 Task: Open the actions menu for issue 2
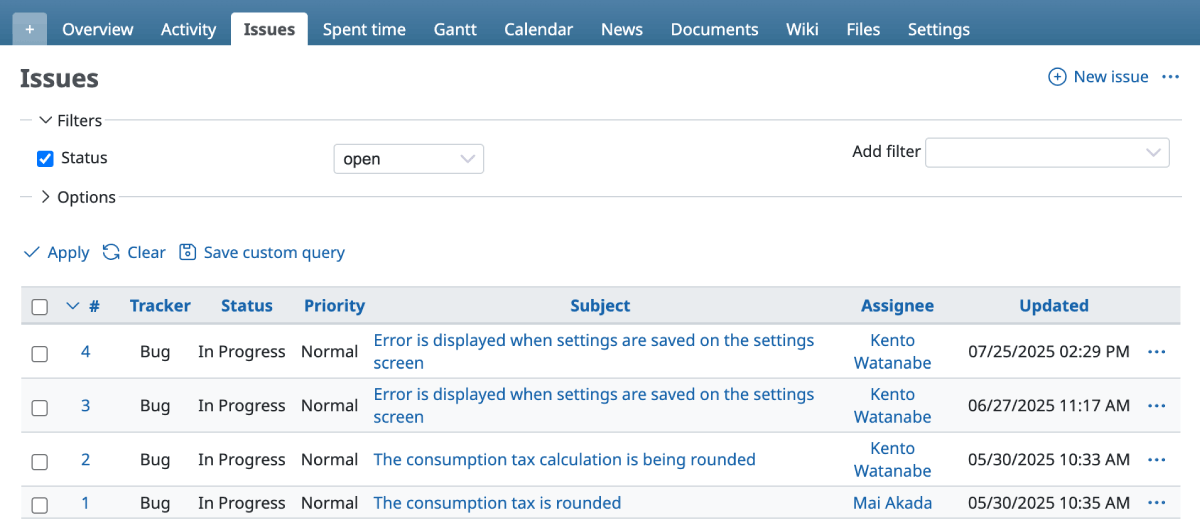pyautogui.click(x=1157, y=460)
